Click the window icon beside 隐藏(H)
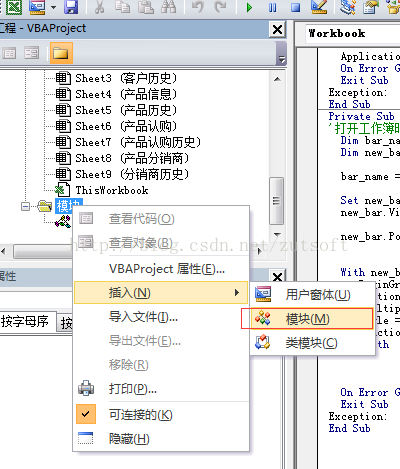 point(86,439)
